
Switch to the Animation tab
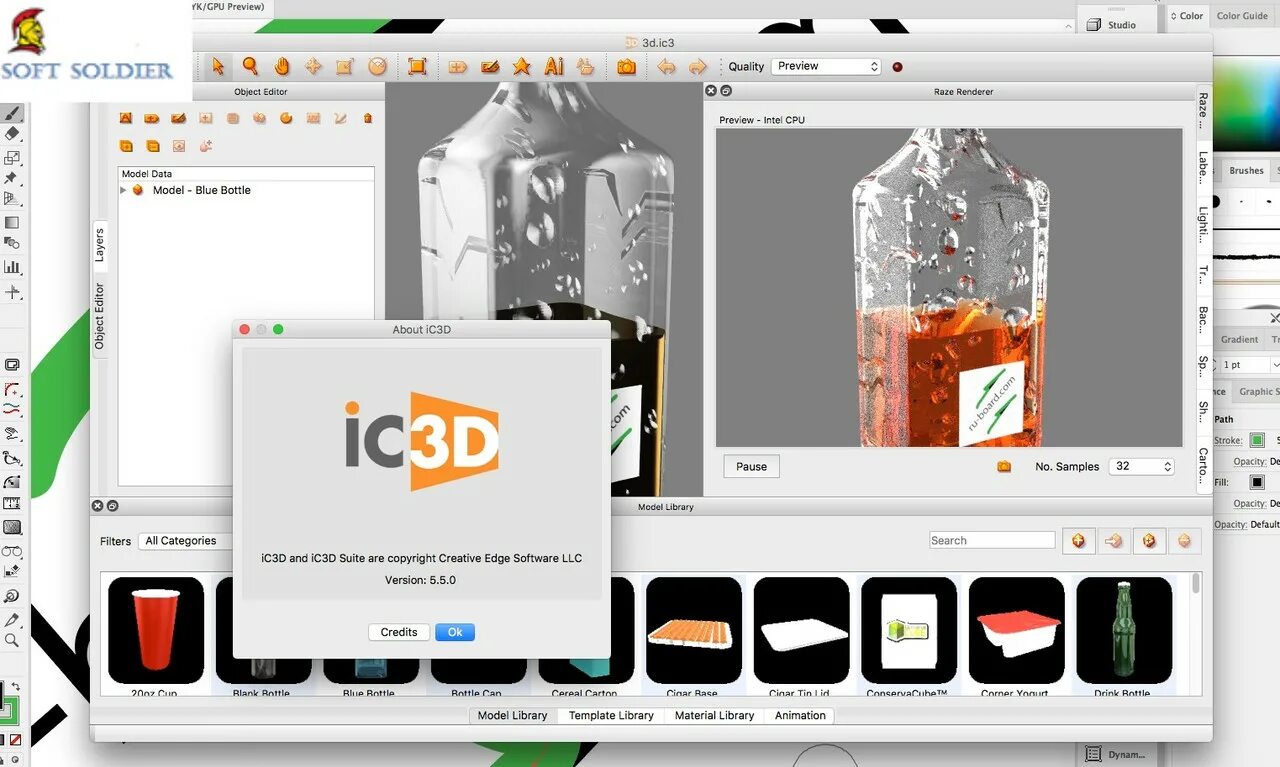coord(800,715)
